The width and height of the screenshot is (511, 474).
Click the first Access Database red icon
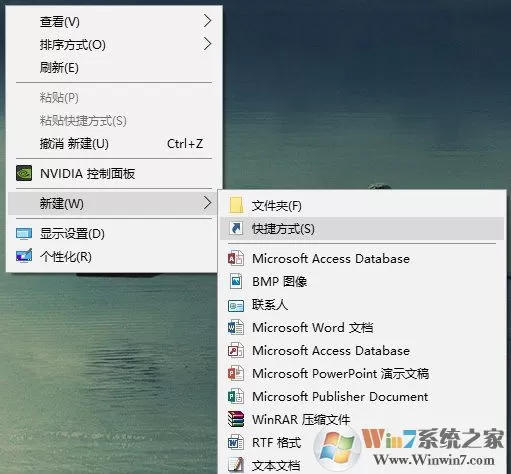tap(236, 258)
